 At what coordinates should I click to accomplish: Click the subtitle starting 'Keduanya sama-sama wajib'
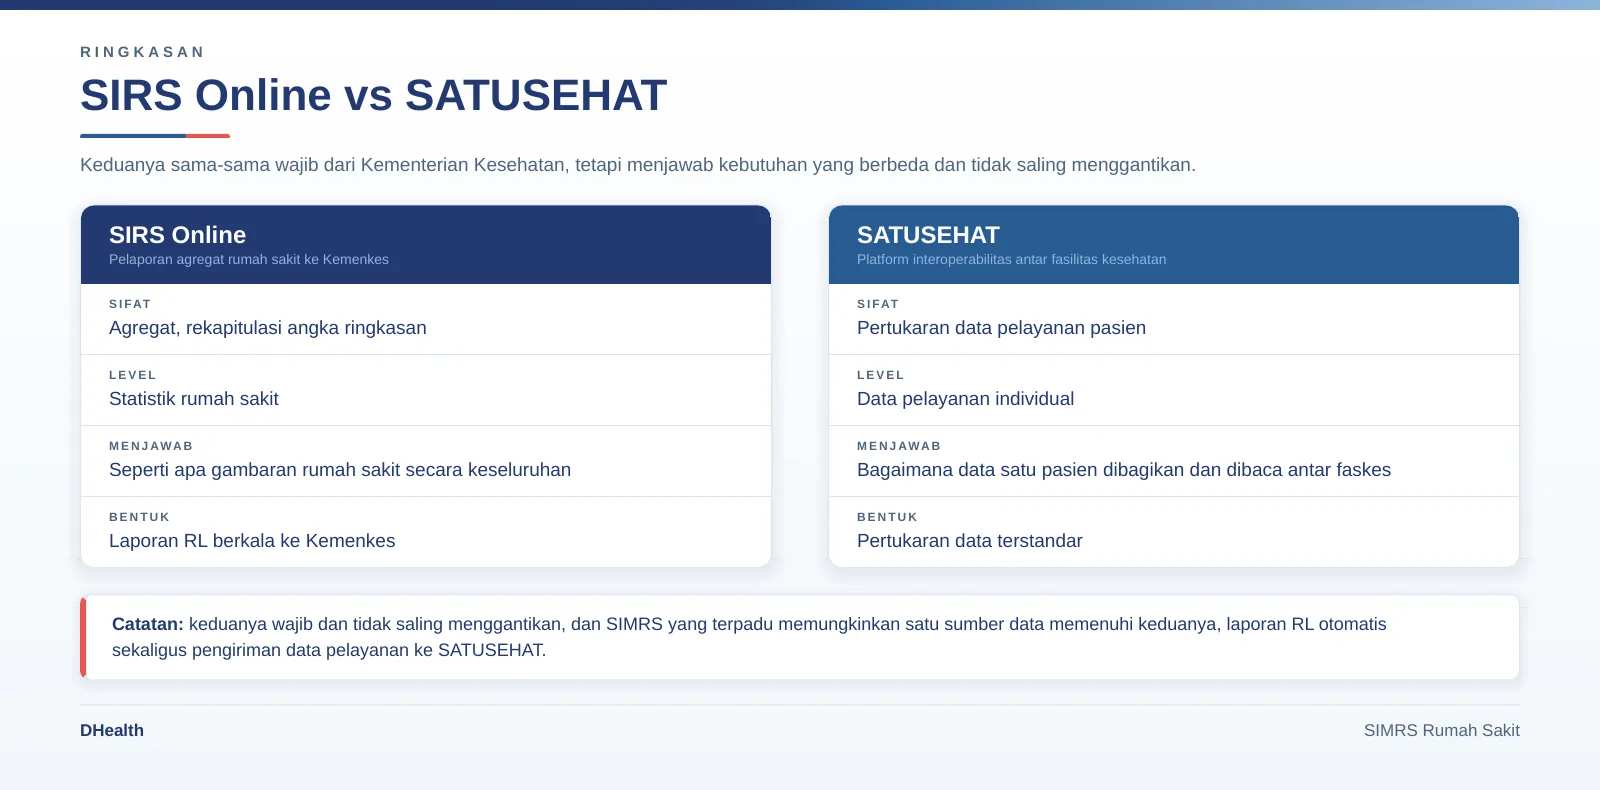click(638, 165)
